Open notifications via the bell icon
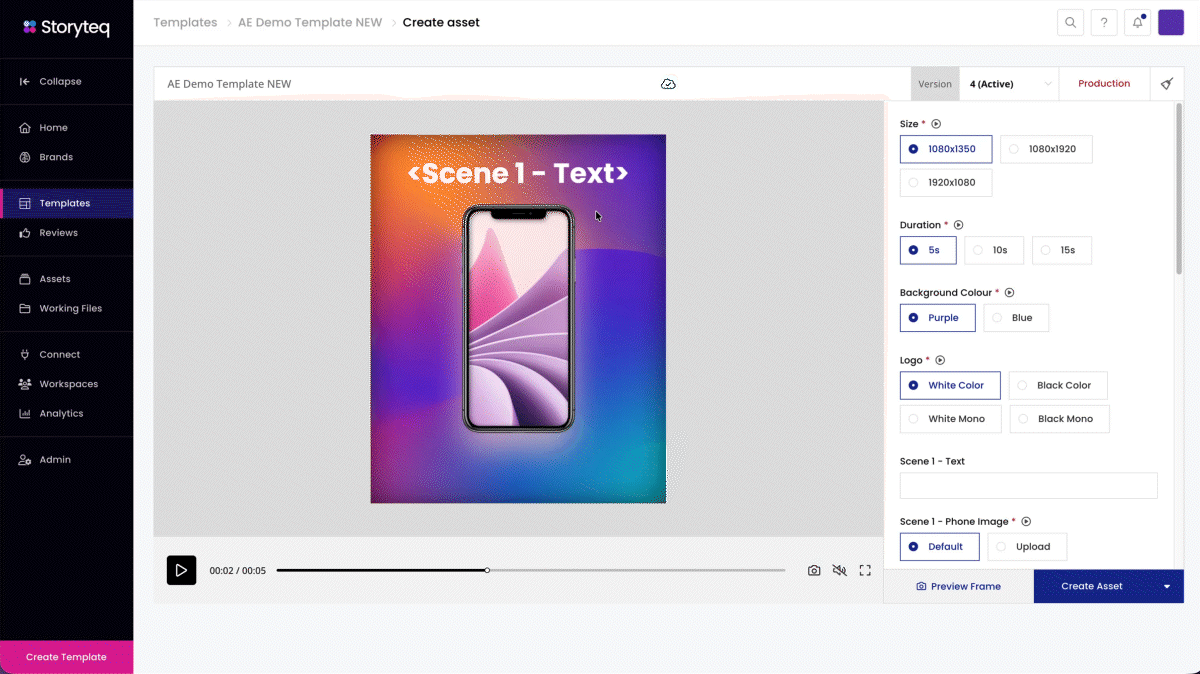The image size is (1200, 674). (1137, 22)
